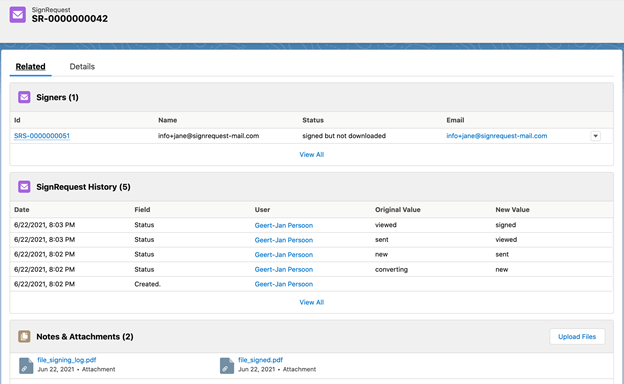This screenshot has width=624, height=384.
Task: Open file_signing_log.pdf attachment
Action: tap(67, 360)
